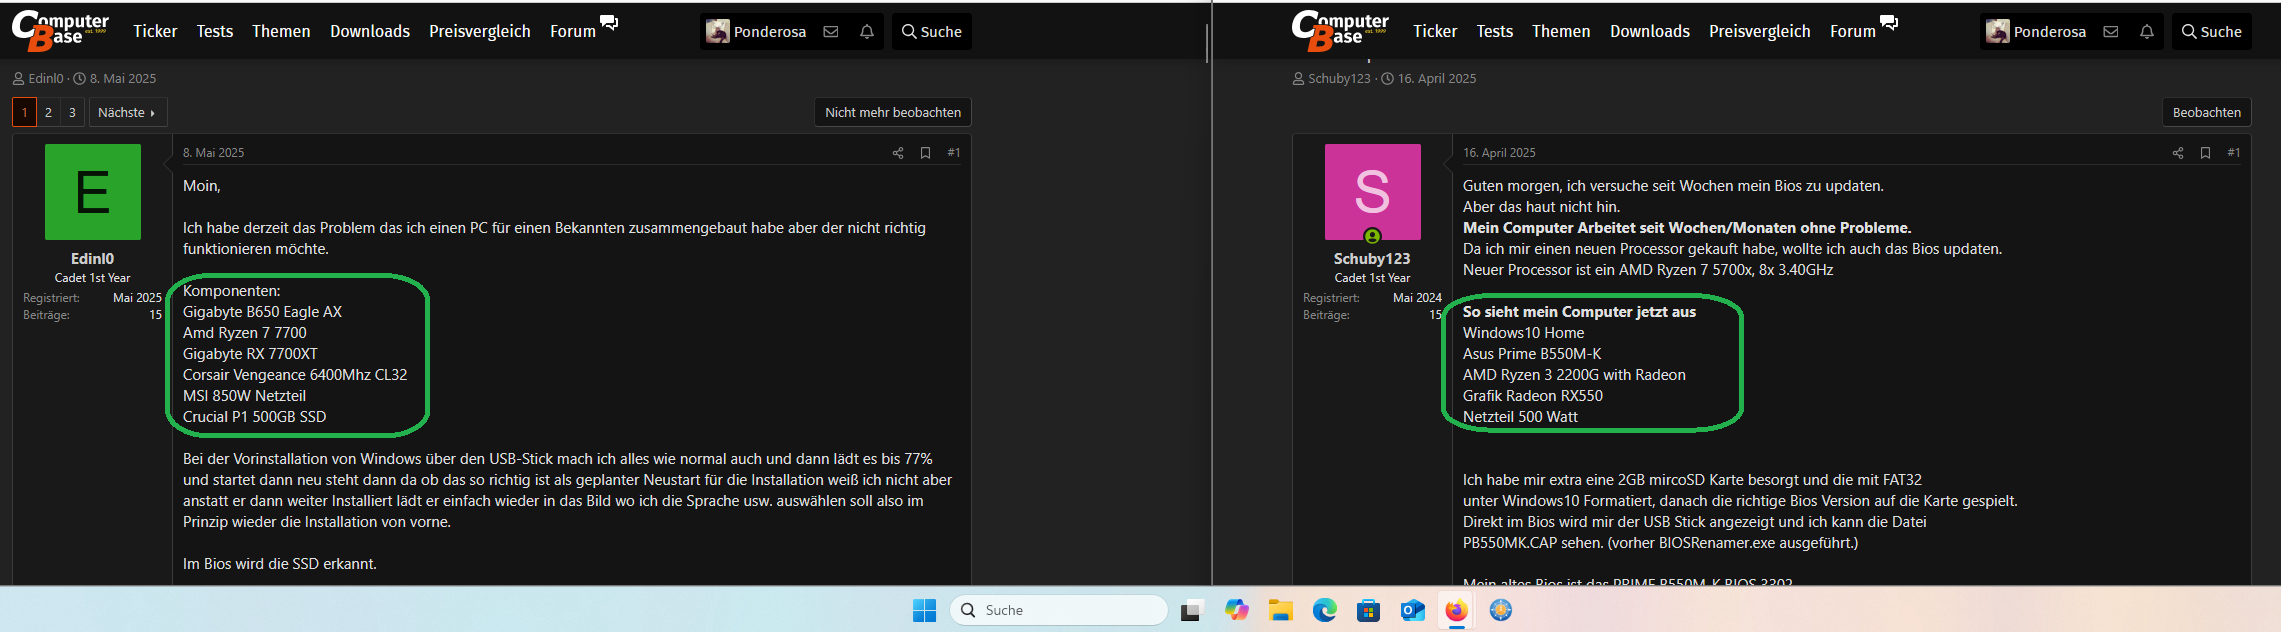Screen dimensions: 2281x632
Task: Click the taskbar Suche search field
Action: [1059, 610]
